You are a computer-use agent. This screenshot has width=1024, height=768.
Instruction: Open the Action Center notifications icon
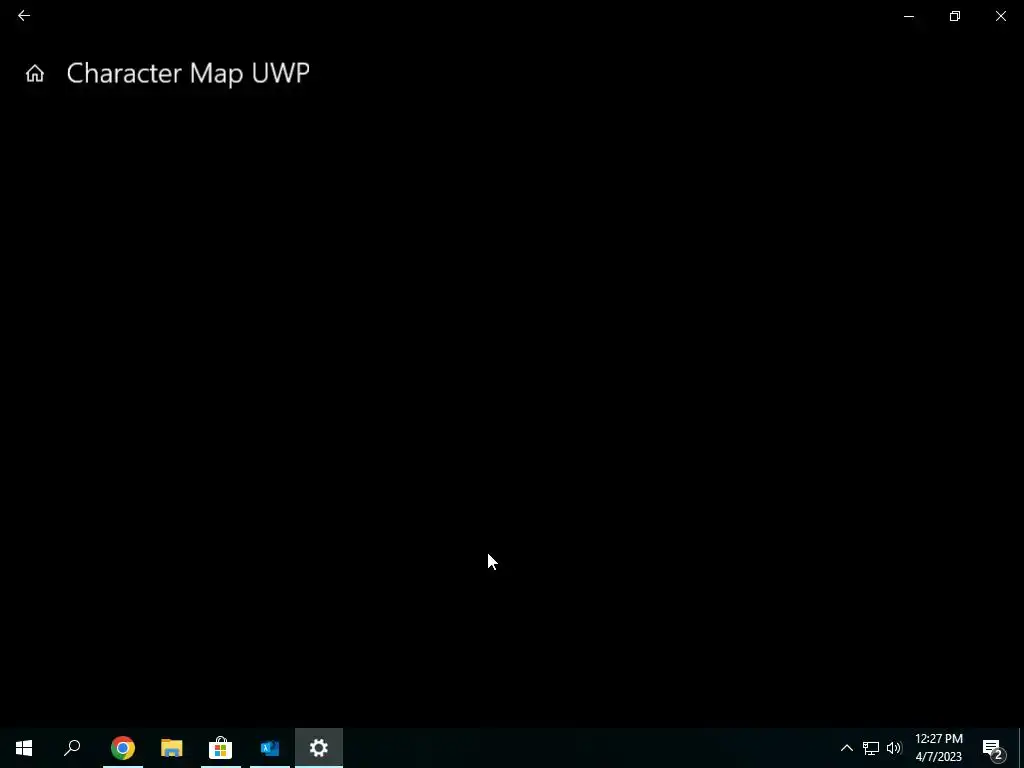pyautogui.click(x=993, y=748)
